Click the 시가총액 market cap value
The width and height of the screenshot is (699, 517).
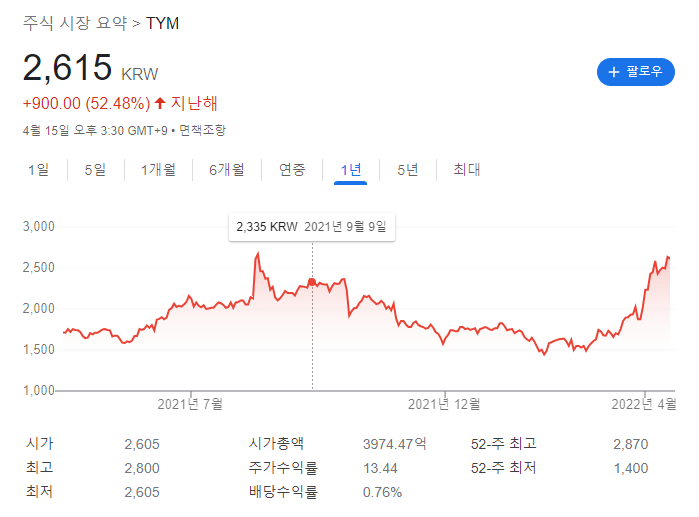(393, 444)
